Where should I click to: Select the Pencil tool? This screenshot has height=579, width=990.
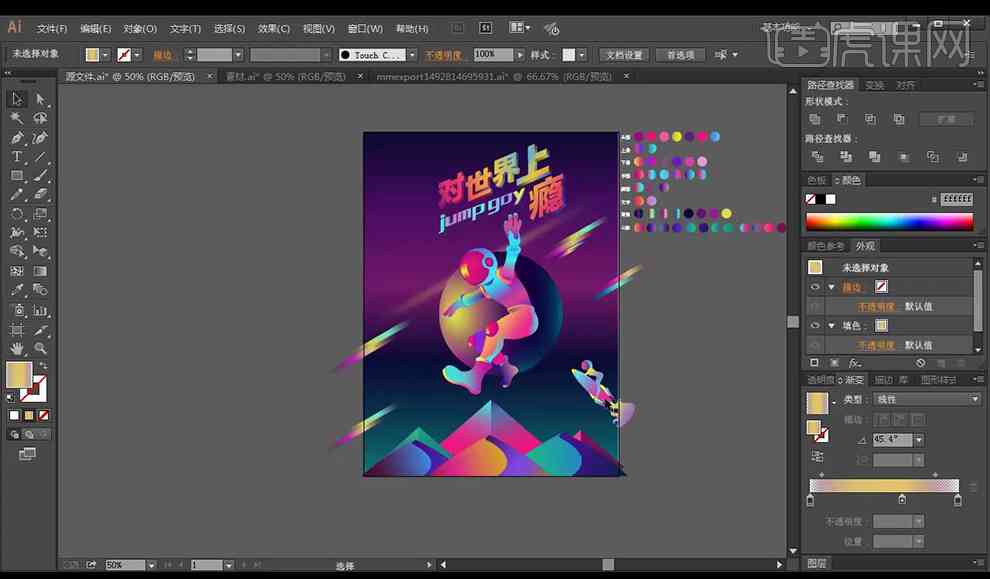coord(17,194)
